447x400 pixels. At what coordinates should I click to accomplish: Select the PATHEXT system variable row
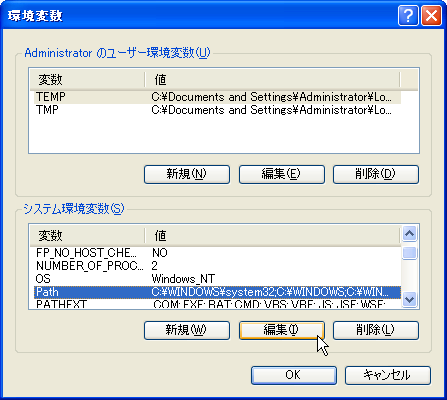click(217, 304)
